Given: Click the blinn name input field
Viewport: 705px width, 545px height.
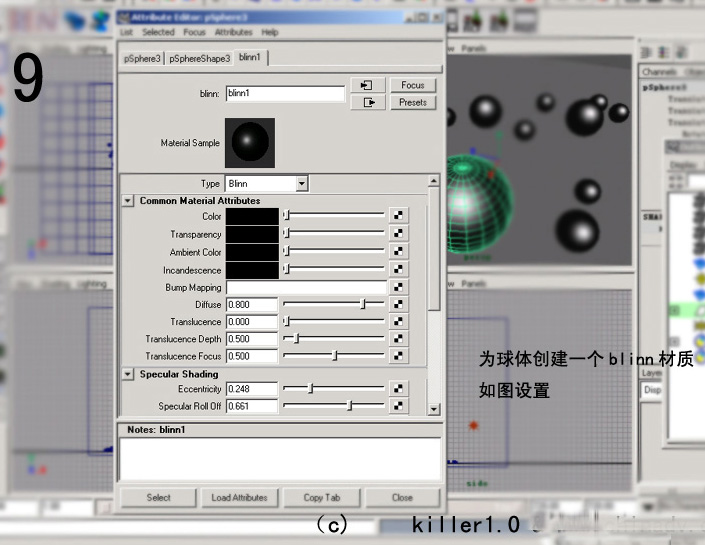Looking at the screenshot, I should 285,94.
